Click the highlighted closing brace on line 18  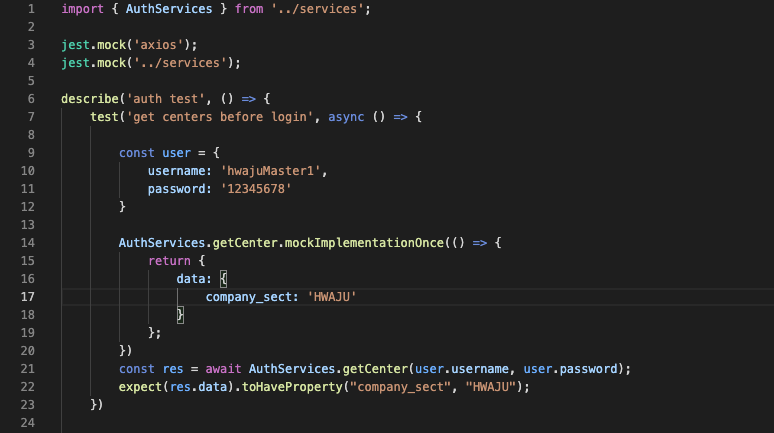tap(180, 315)
